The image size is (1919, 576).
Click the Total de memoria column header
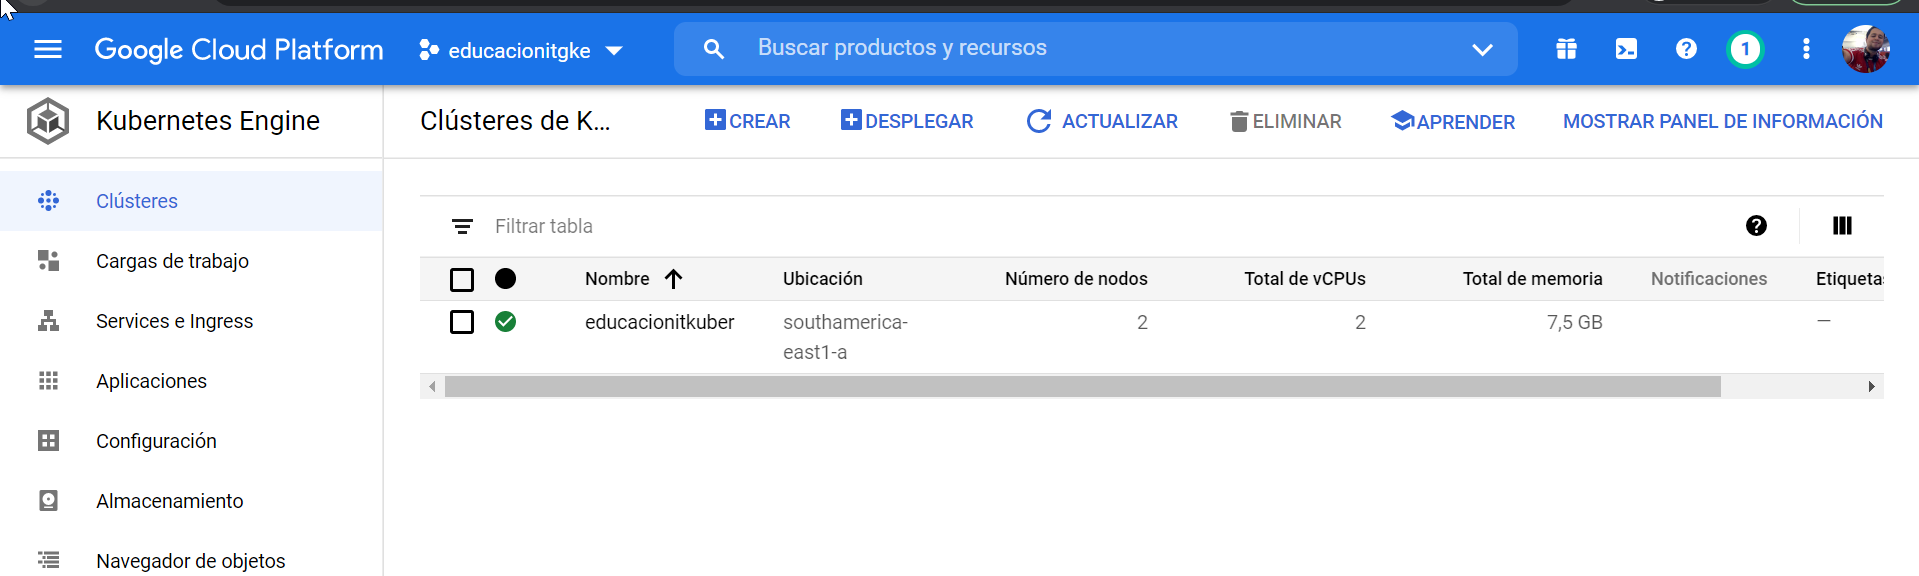1532,279
